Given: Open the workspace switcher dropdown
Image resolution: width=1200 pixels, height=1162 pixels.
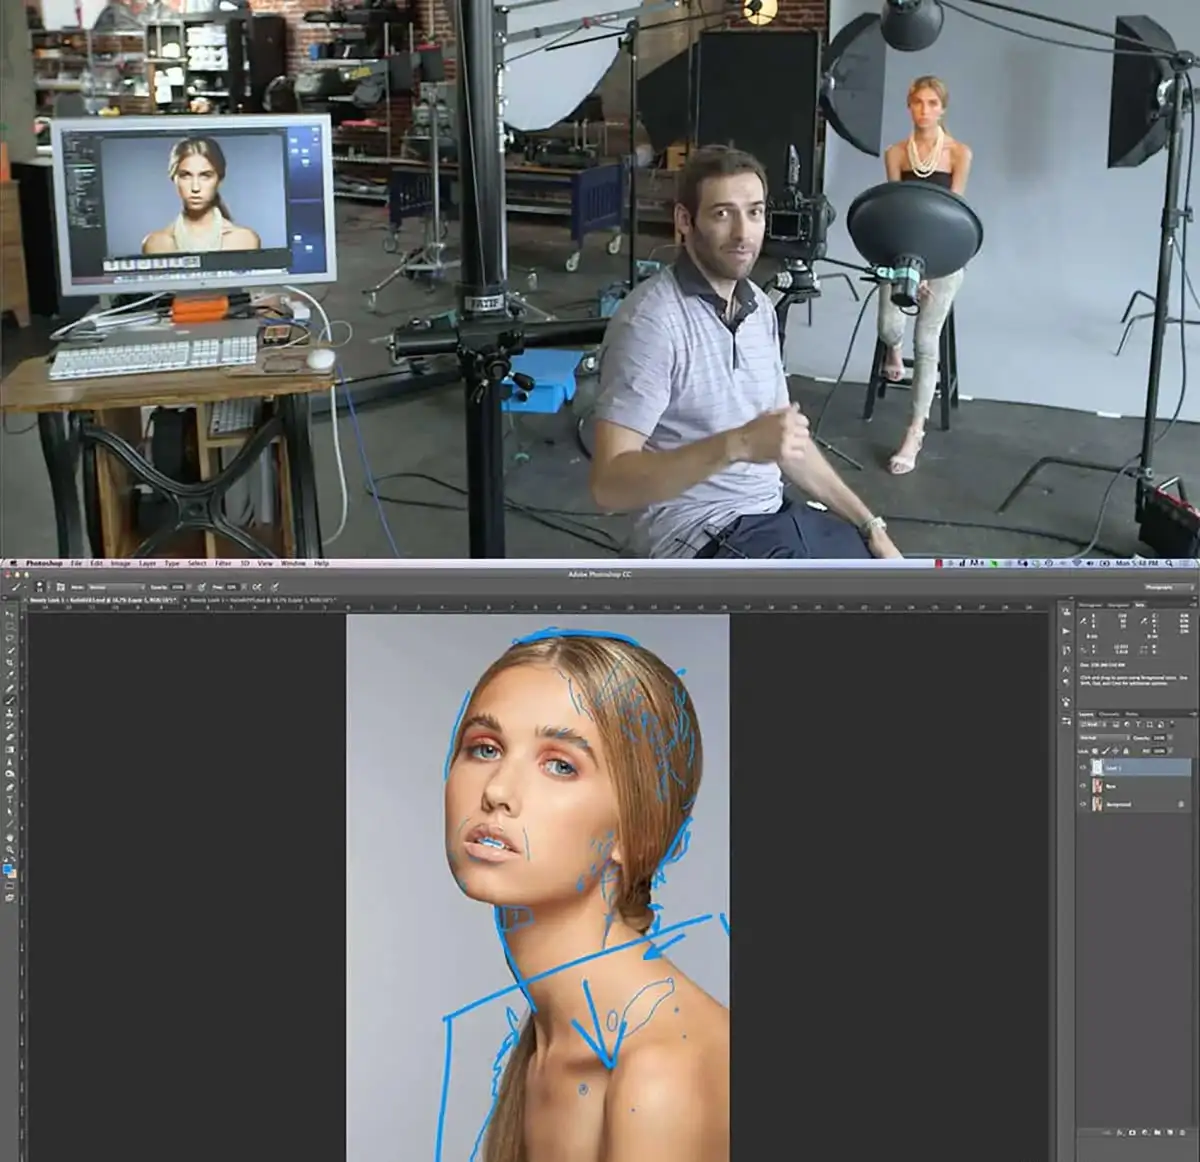Looking at the screenshot, I should (1167, 587).
